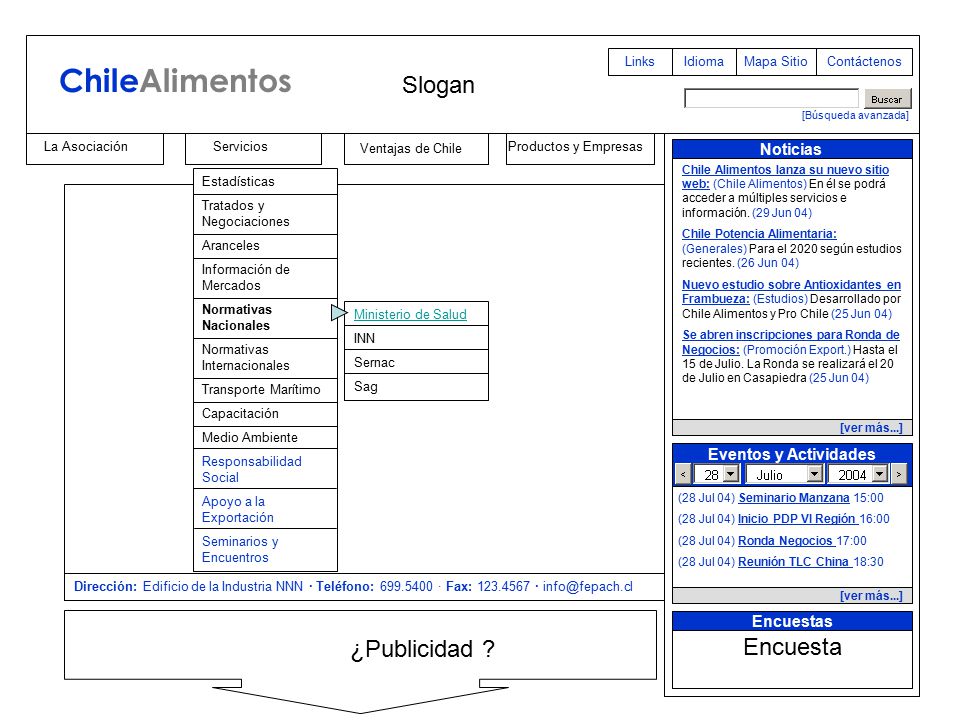The height and width of the screenshot is (720, 960).
Task: Select the Ventajas de Chile tab
Action: [x=416, y=149]
